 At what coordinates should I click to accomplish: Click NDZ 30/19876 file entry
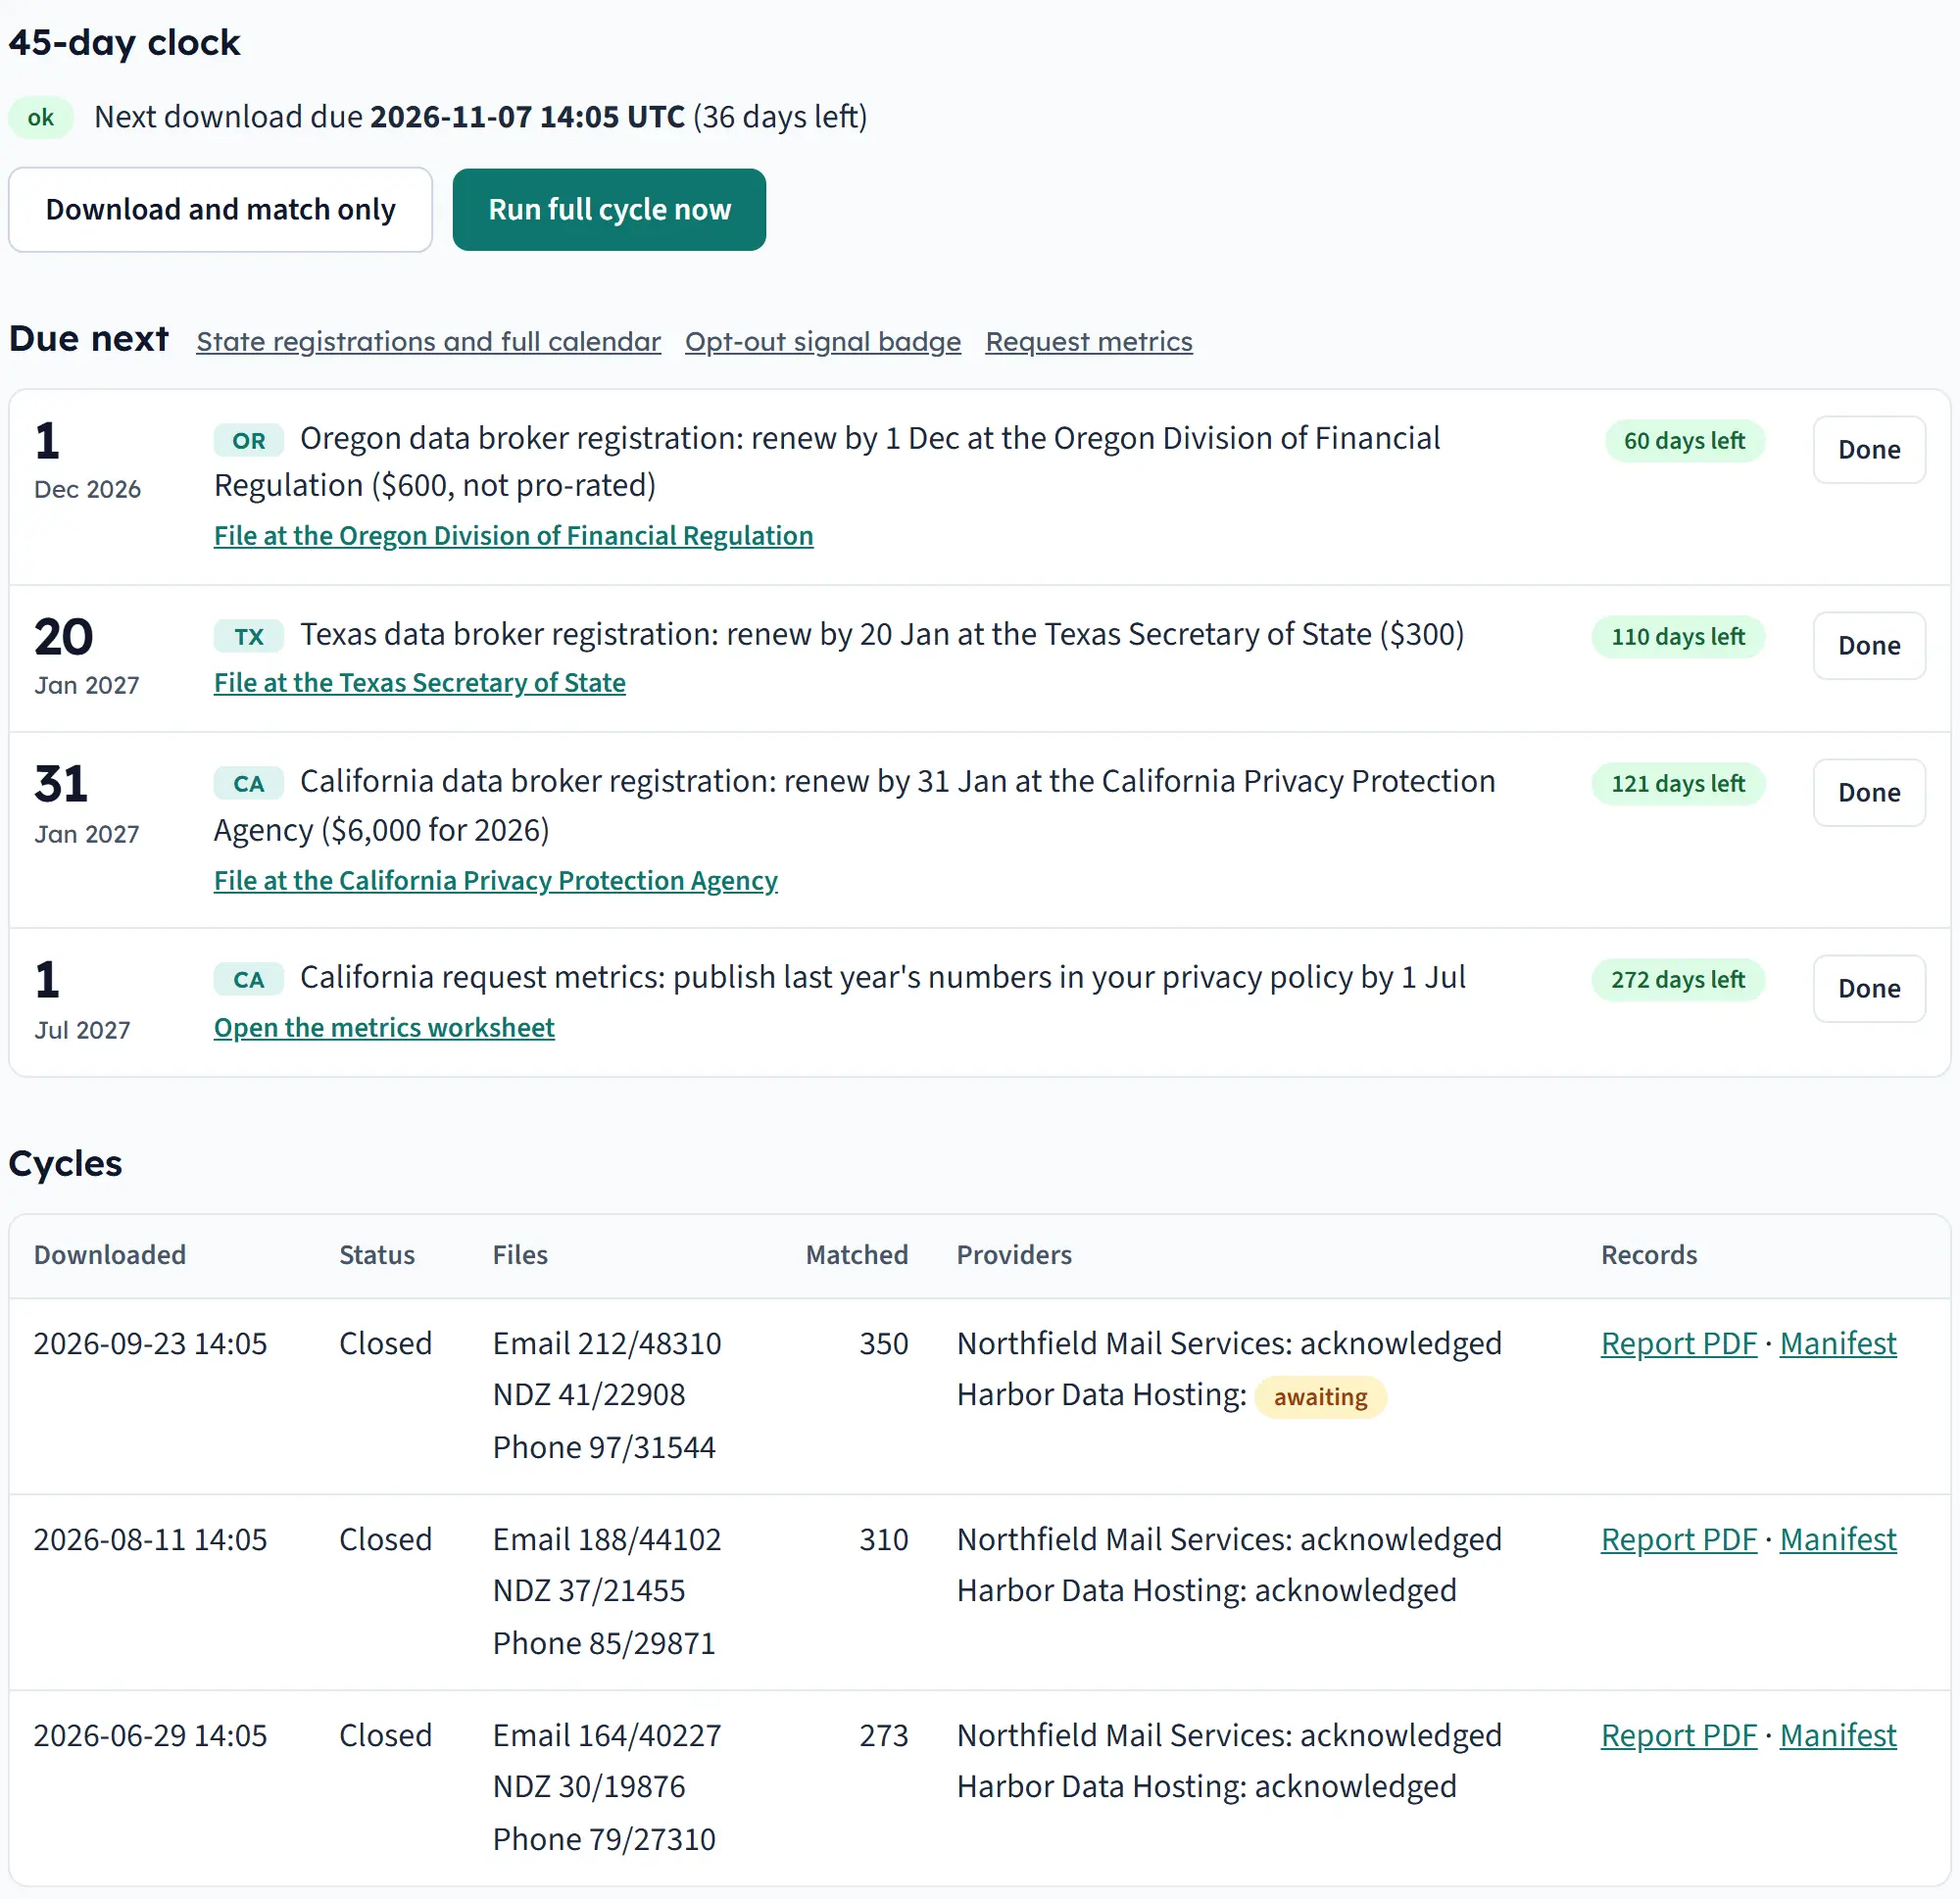pos(589,1786)
